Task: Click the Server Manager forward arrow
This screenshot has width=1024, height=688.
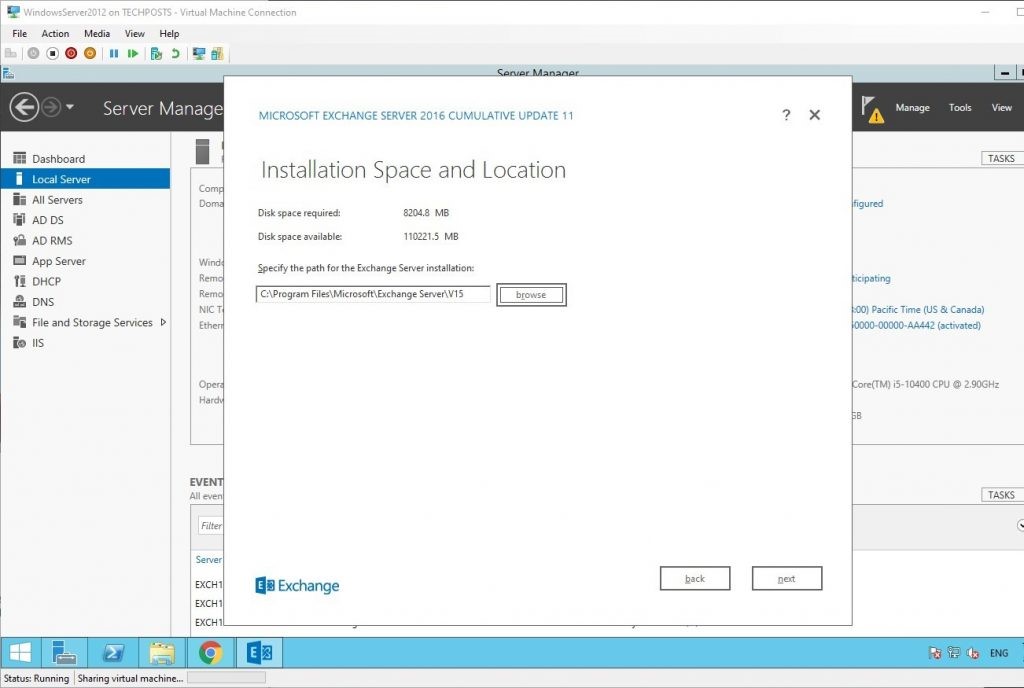Action: [x=51, y=107]
